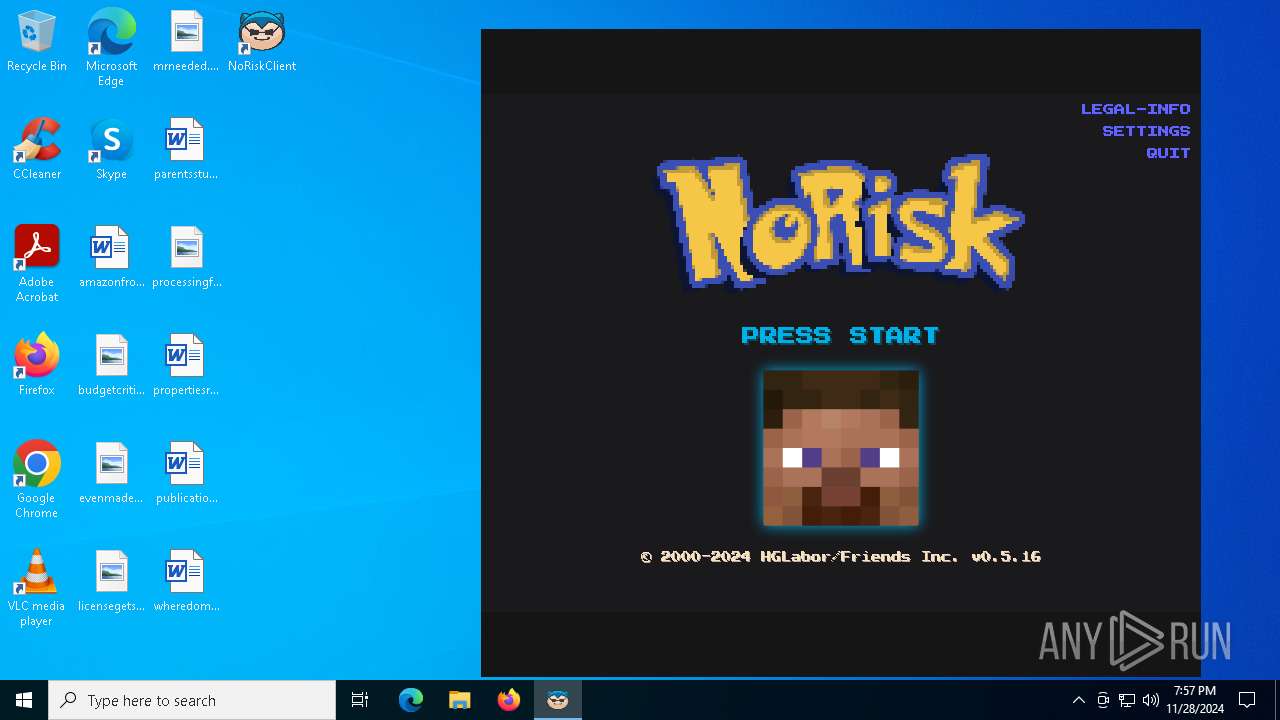The height and width of the screenshot is (720, 1280).
Task: Click the taskbar search box
Action: pos(192,700)
